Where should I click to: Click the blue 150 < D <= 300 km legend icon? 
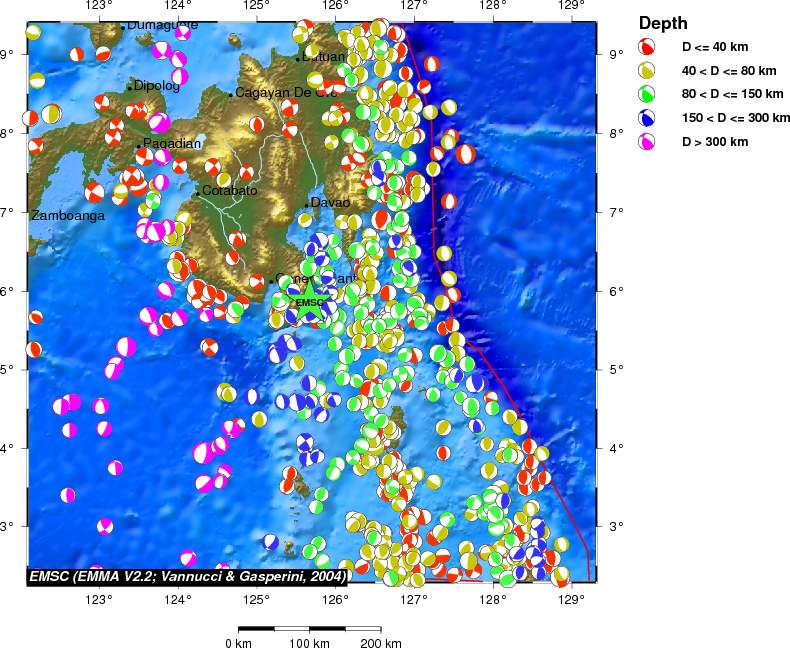(648, 118)
